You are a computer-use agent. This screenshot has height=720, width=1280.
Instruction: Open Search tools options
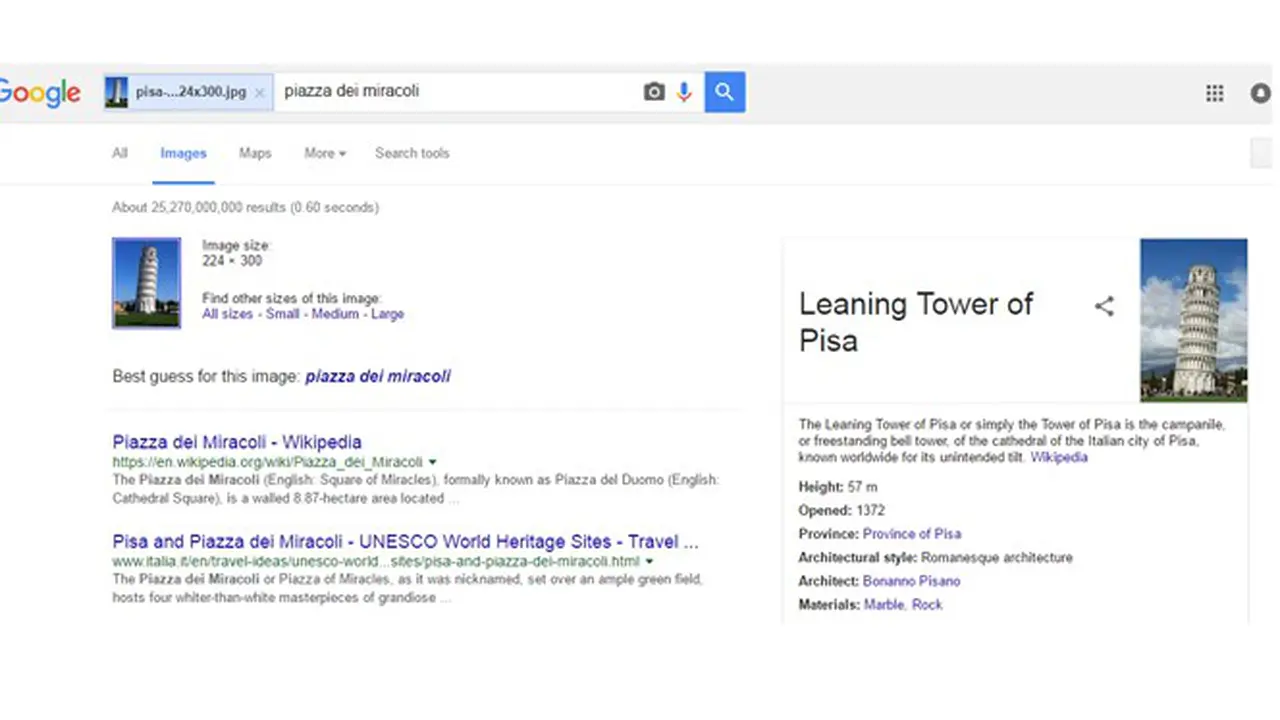pyautogui.click(x=412, y=153)
